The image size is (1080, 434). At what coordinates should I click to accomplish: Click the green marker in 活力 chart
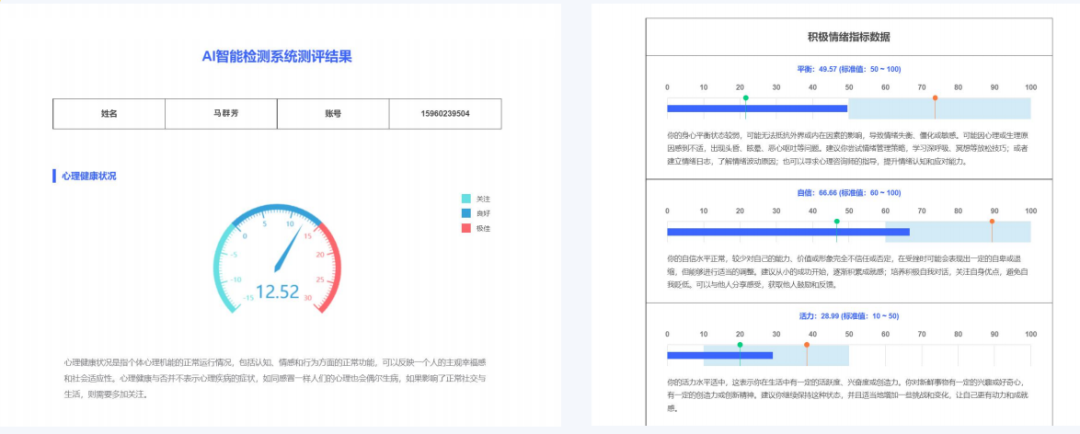pos(740,344)
